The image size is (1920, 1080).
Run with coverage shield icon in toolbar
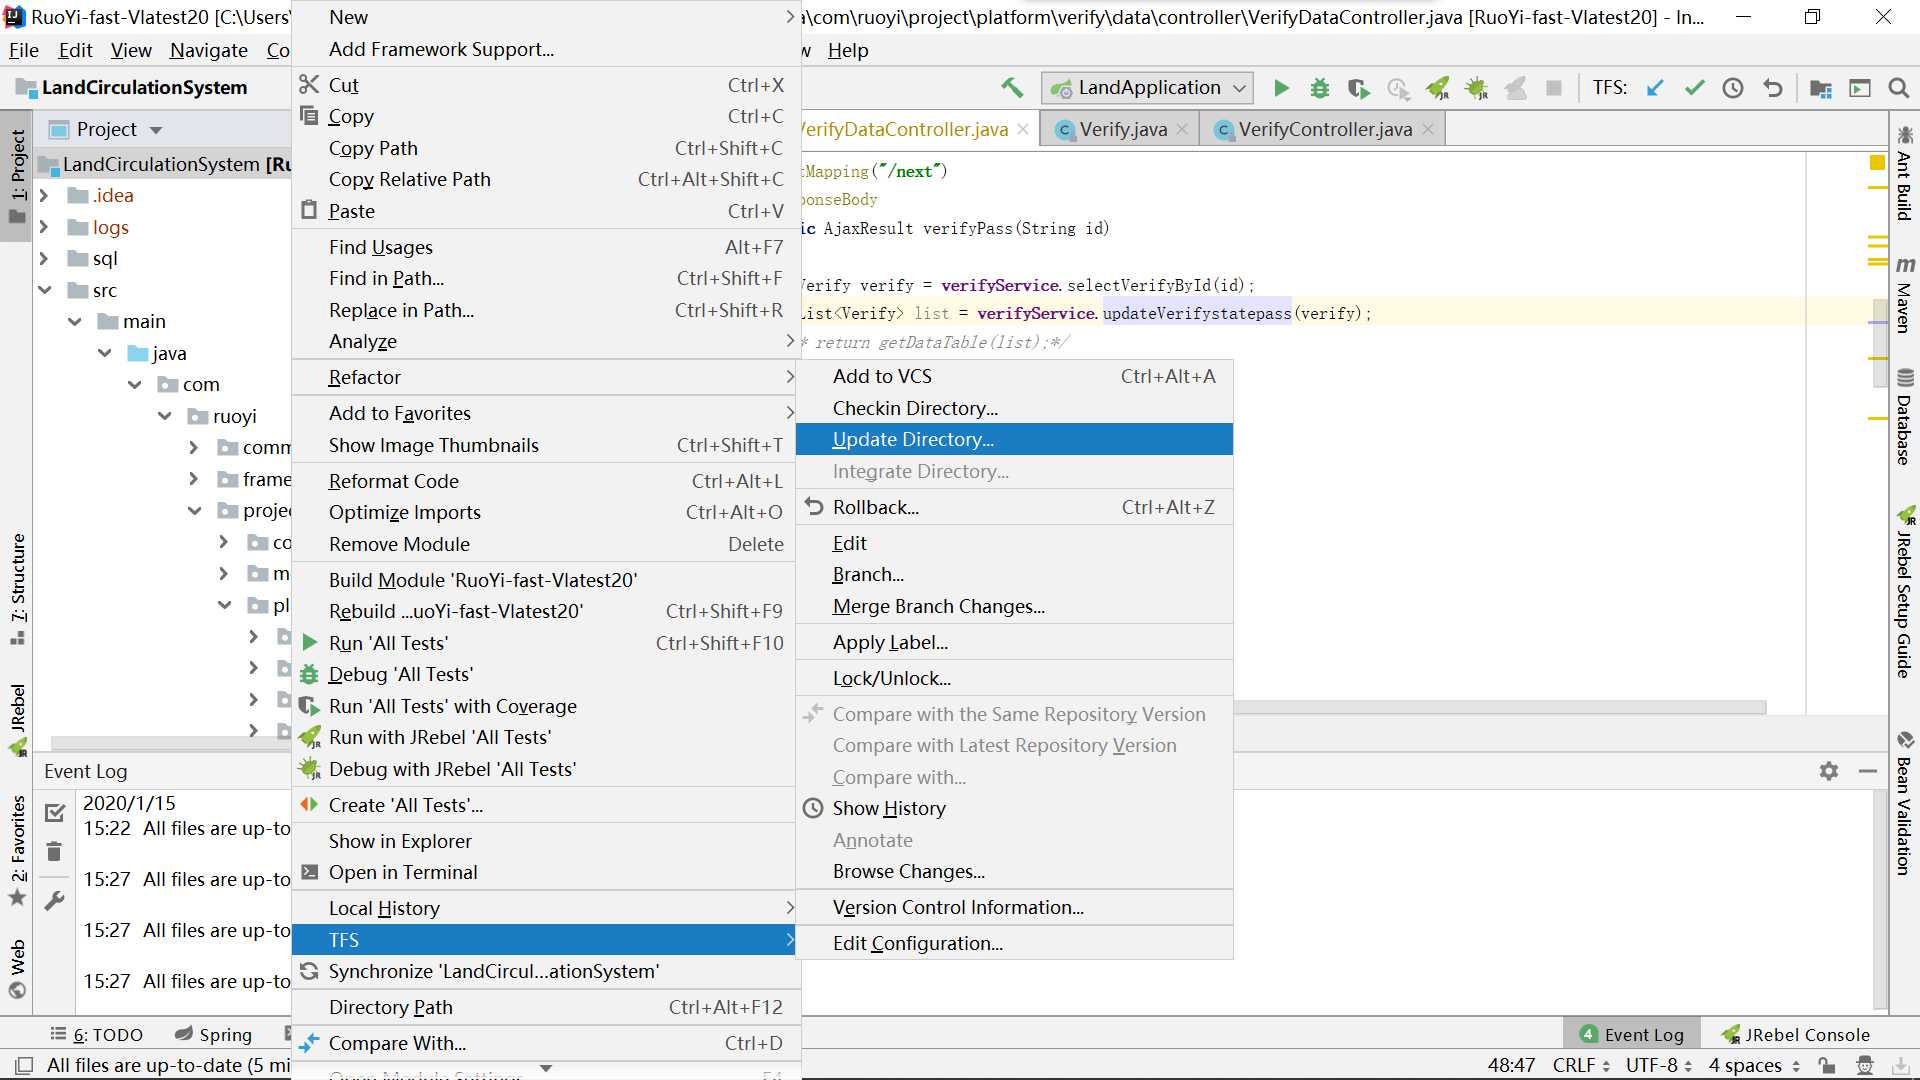point(1358,88)
